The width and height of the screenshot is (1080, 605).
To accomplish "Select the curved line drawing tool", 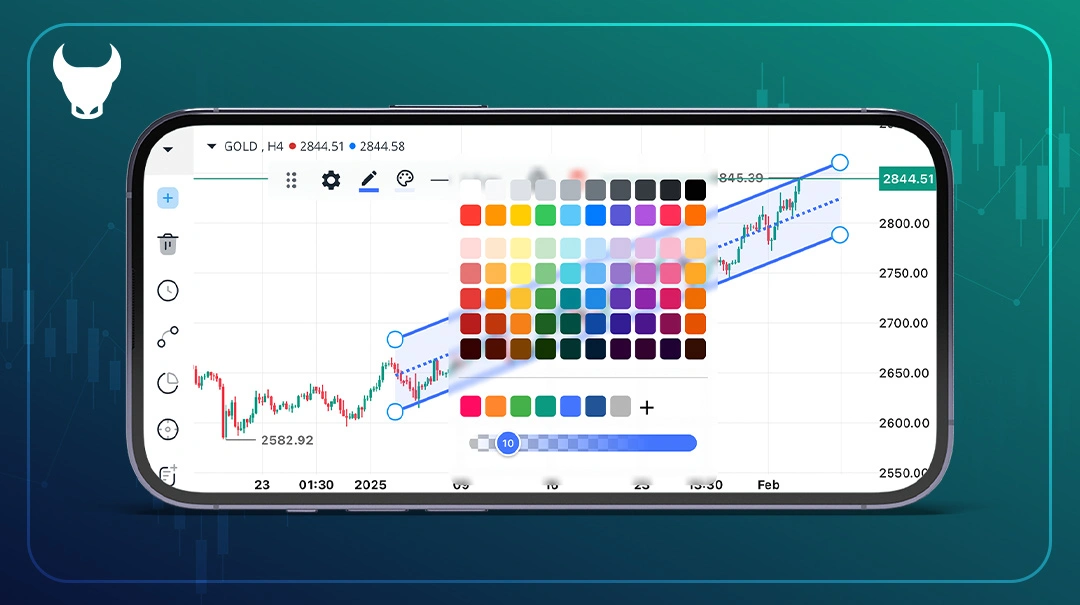I will 168,337.
